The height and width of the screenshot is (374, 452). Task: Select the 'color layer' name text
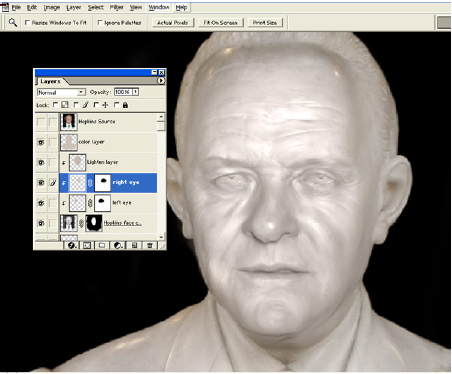point(91,142)
